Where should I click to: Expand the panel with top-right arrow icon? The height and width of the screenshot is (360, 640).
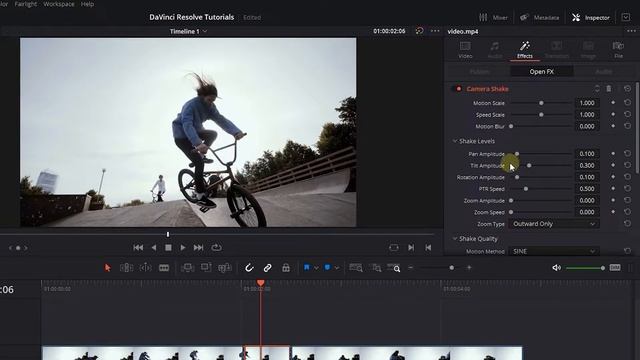(626, 17)
